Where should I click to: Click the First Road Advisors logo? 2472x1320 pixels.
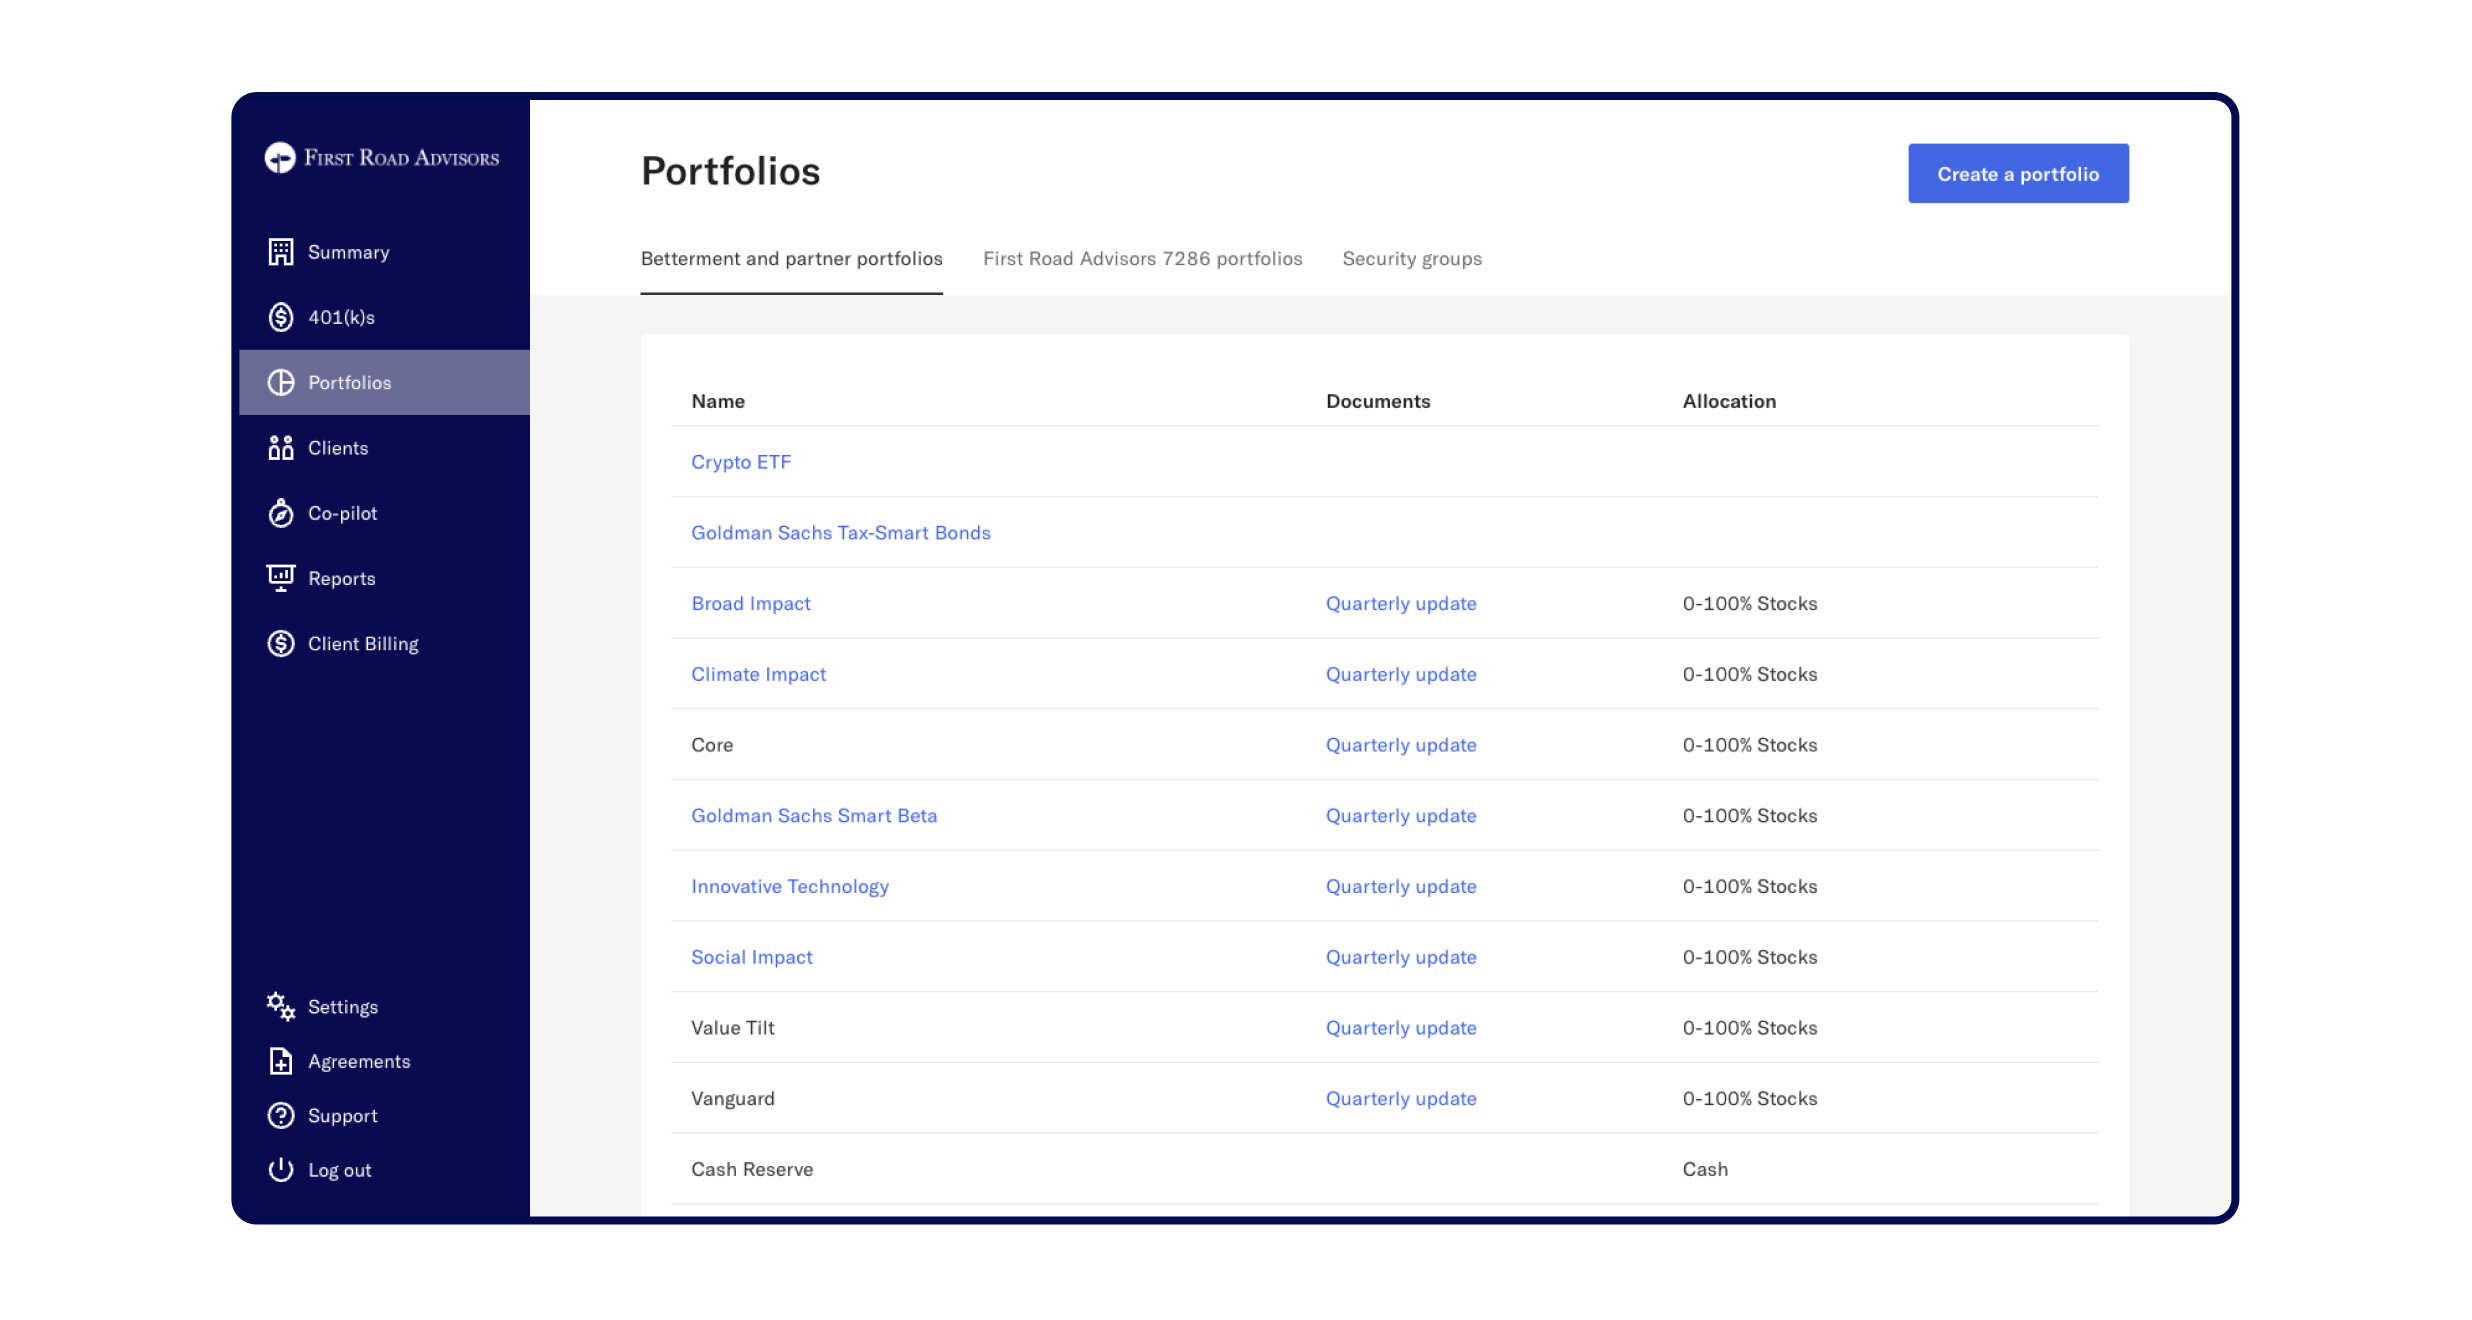click(x=381, y=158)
